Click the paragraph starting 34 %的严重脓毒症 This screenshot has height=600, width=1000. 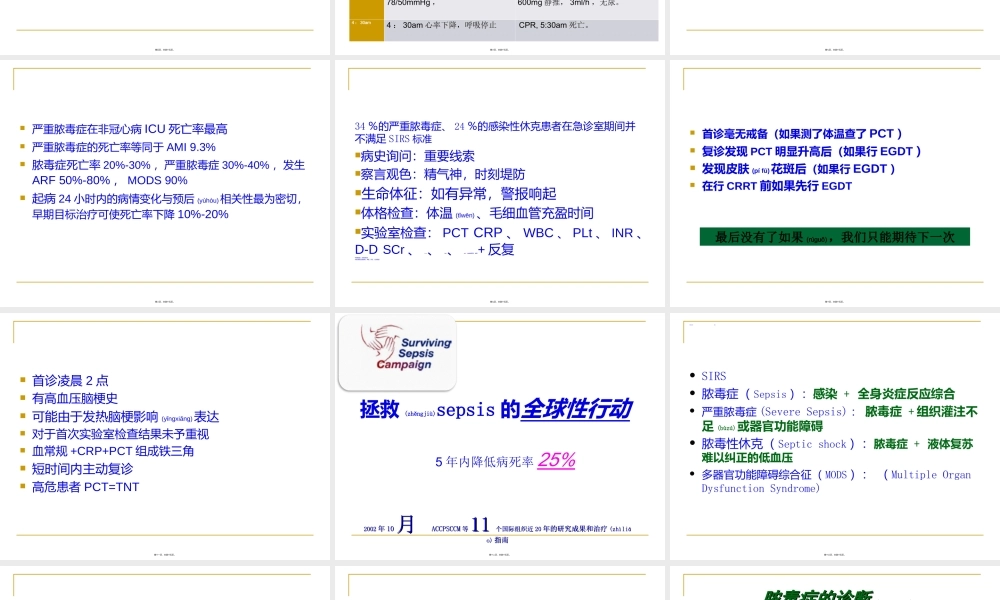point(495,132)
